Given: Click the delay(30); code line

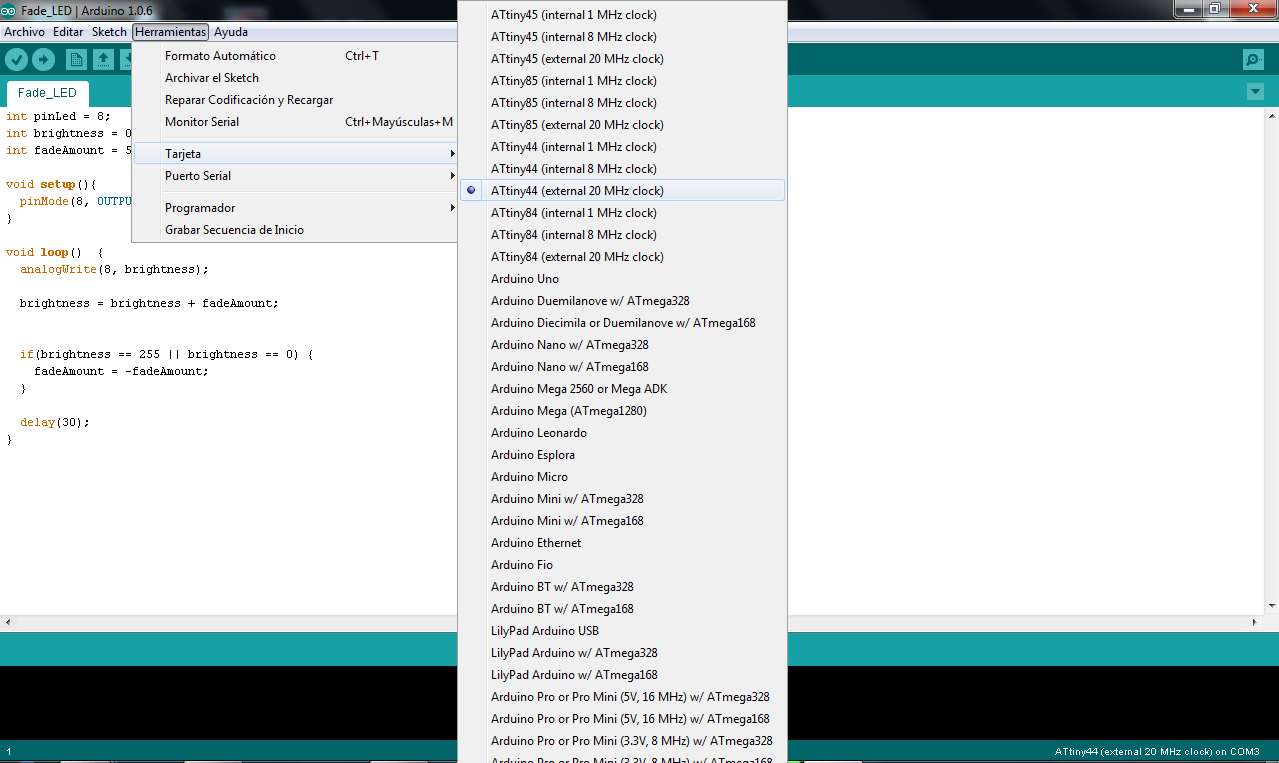Looking at the screenshot, I should 55,422.
